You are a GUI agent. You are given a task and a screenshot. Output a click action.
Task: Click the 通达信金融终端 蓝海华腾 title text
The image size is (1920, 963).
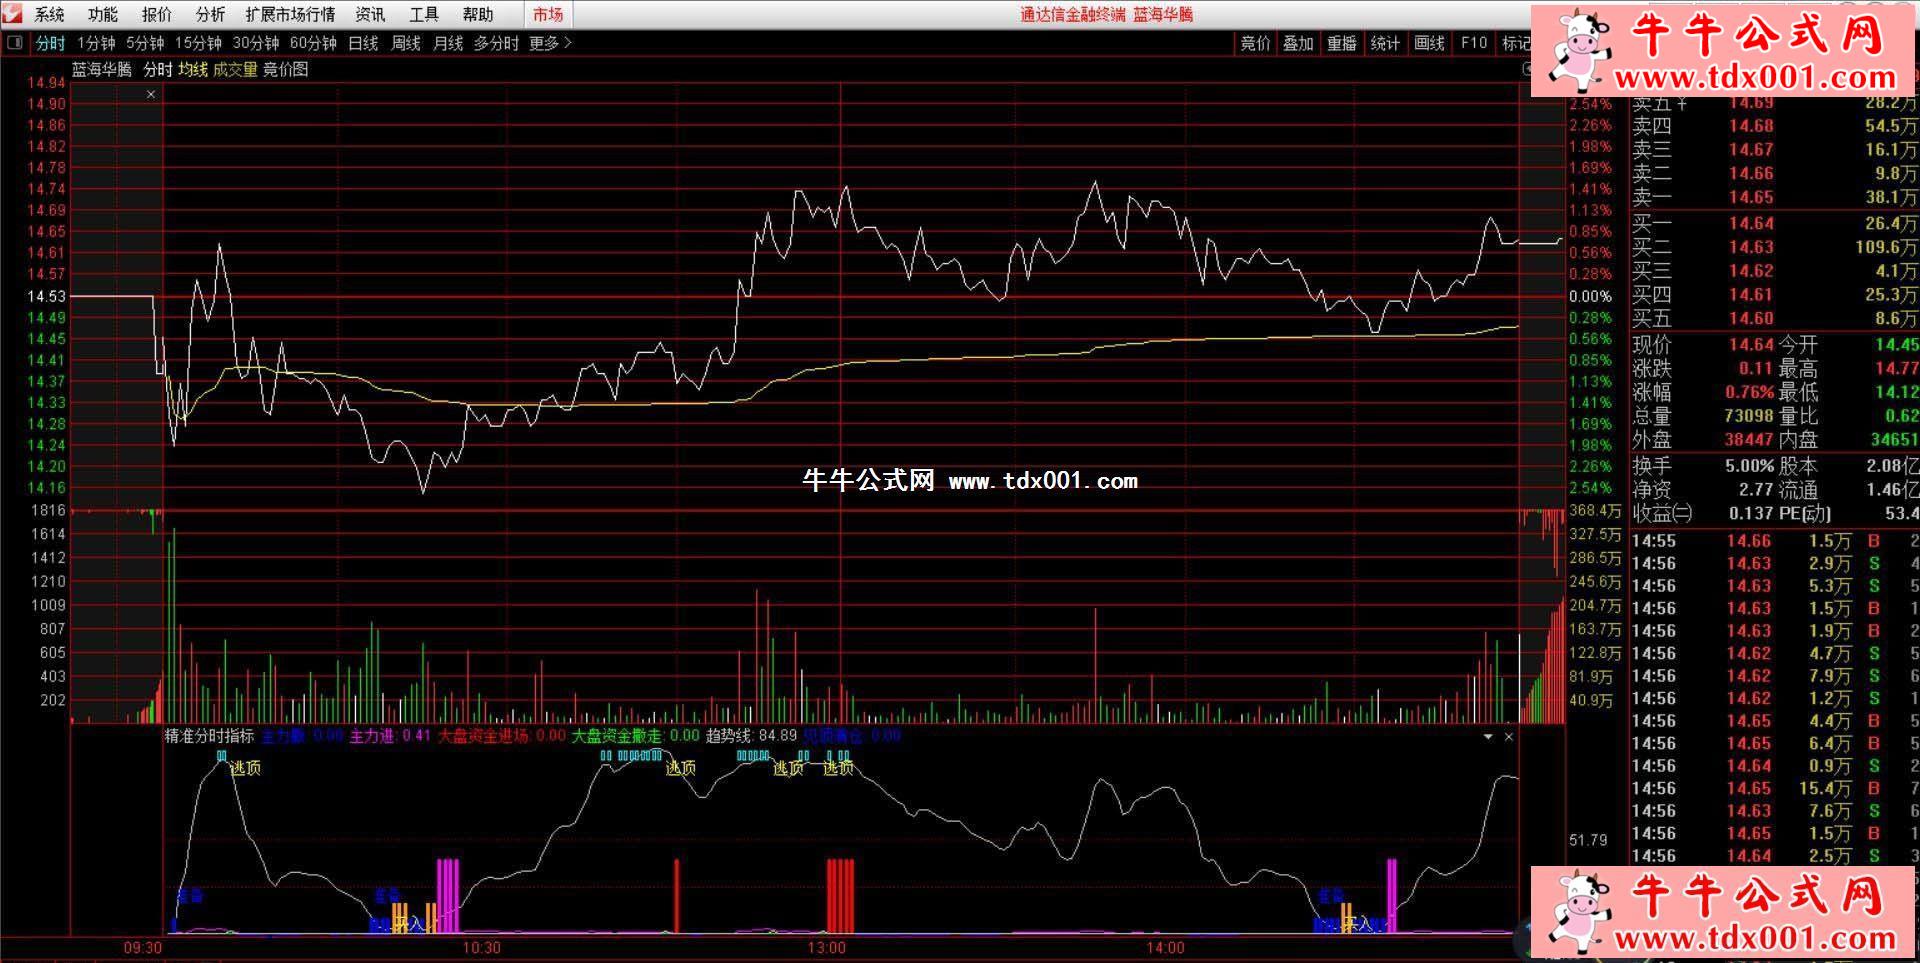(x=1106, y=14)
